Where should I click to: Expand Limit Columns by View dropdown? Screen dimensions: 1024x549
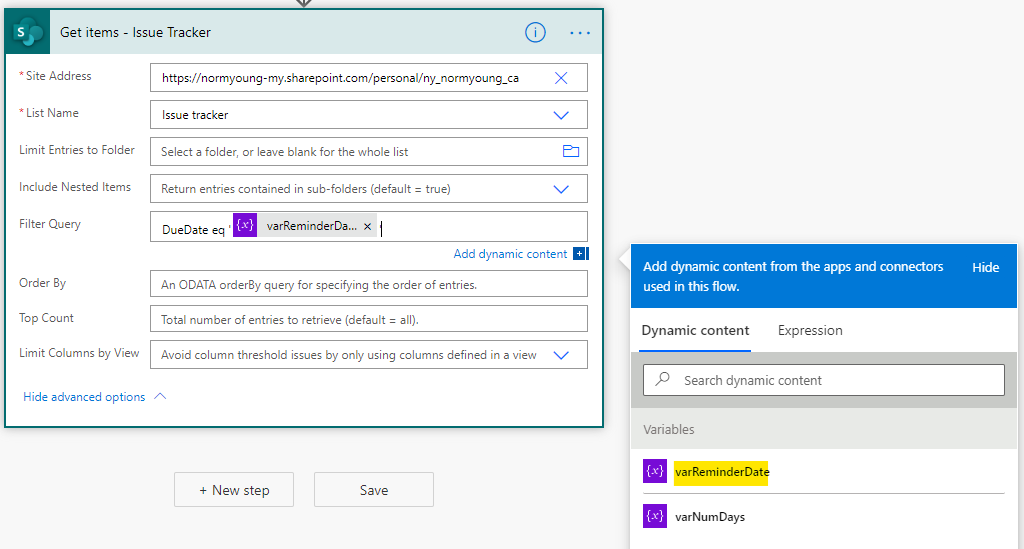pos(561,355)
